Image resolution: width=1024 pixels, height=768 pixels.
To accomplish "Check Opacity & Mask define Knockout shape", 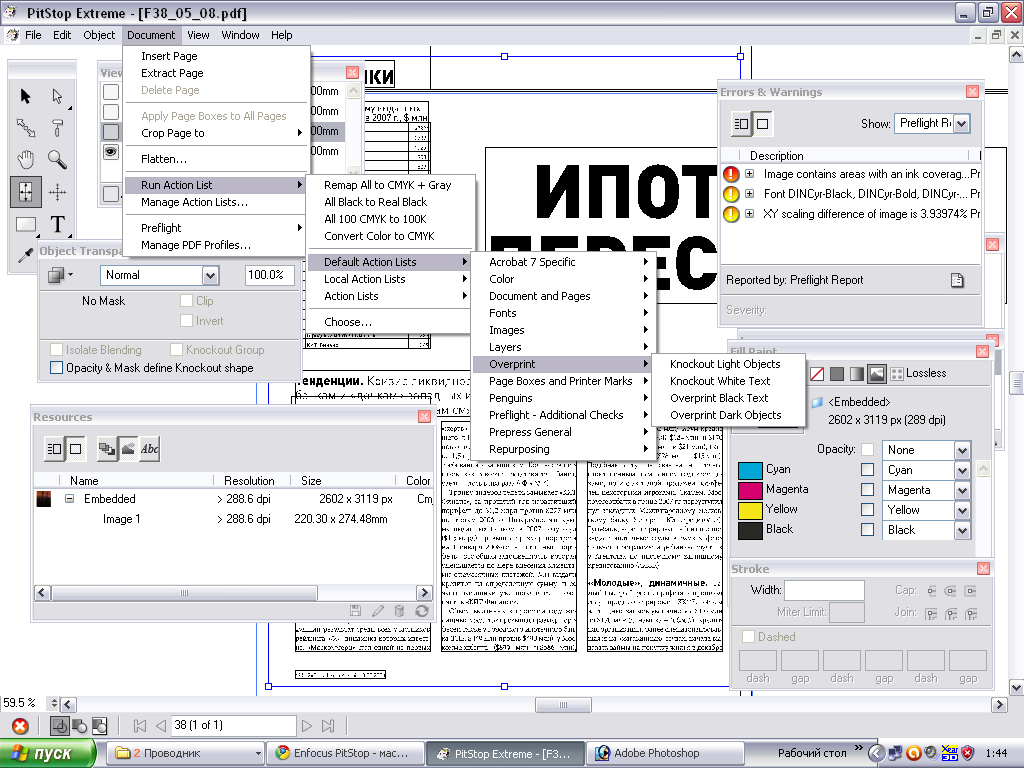I will coord(57,368).
